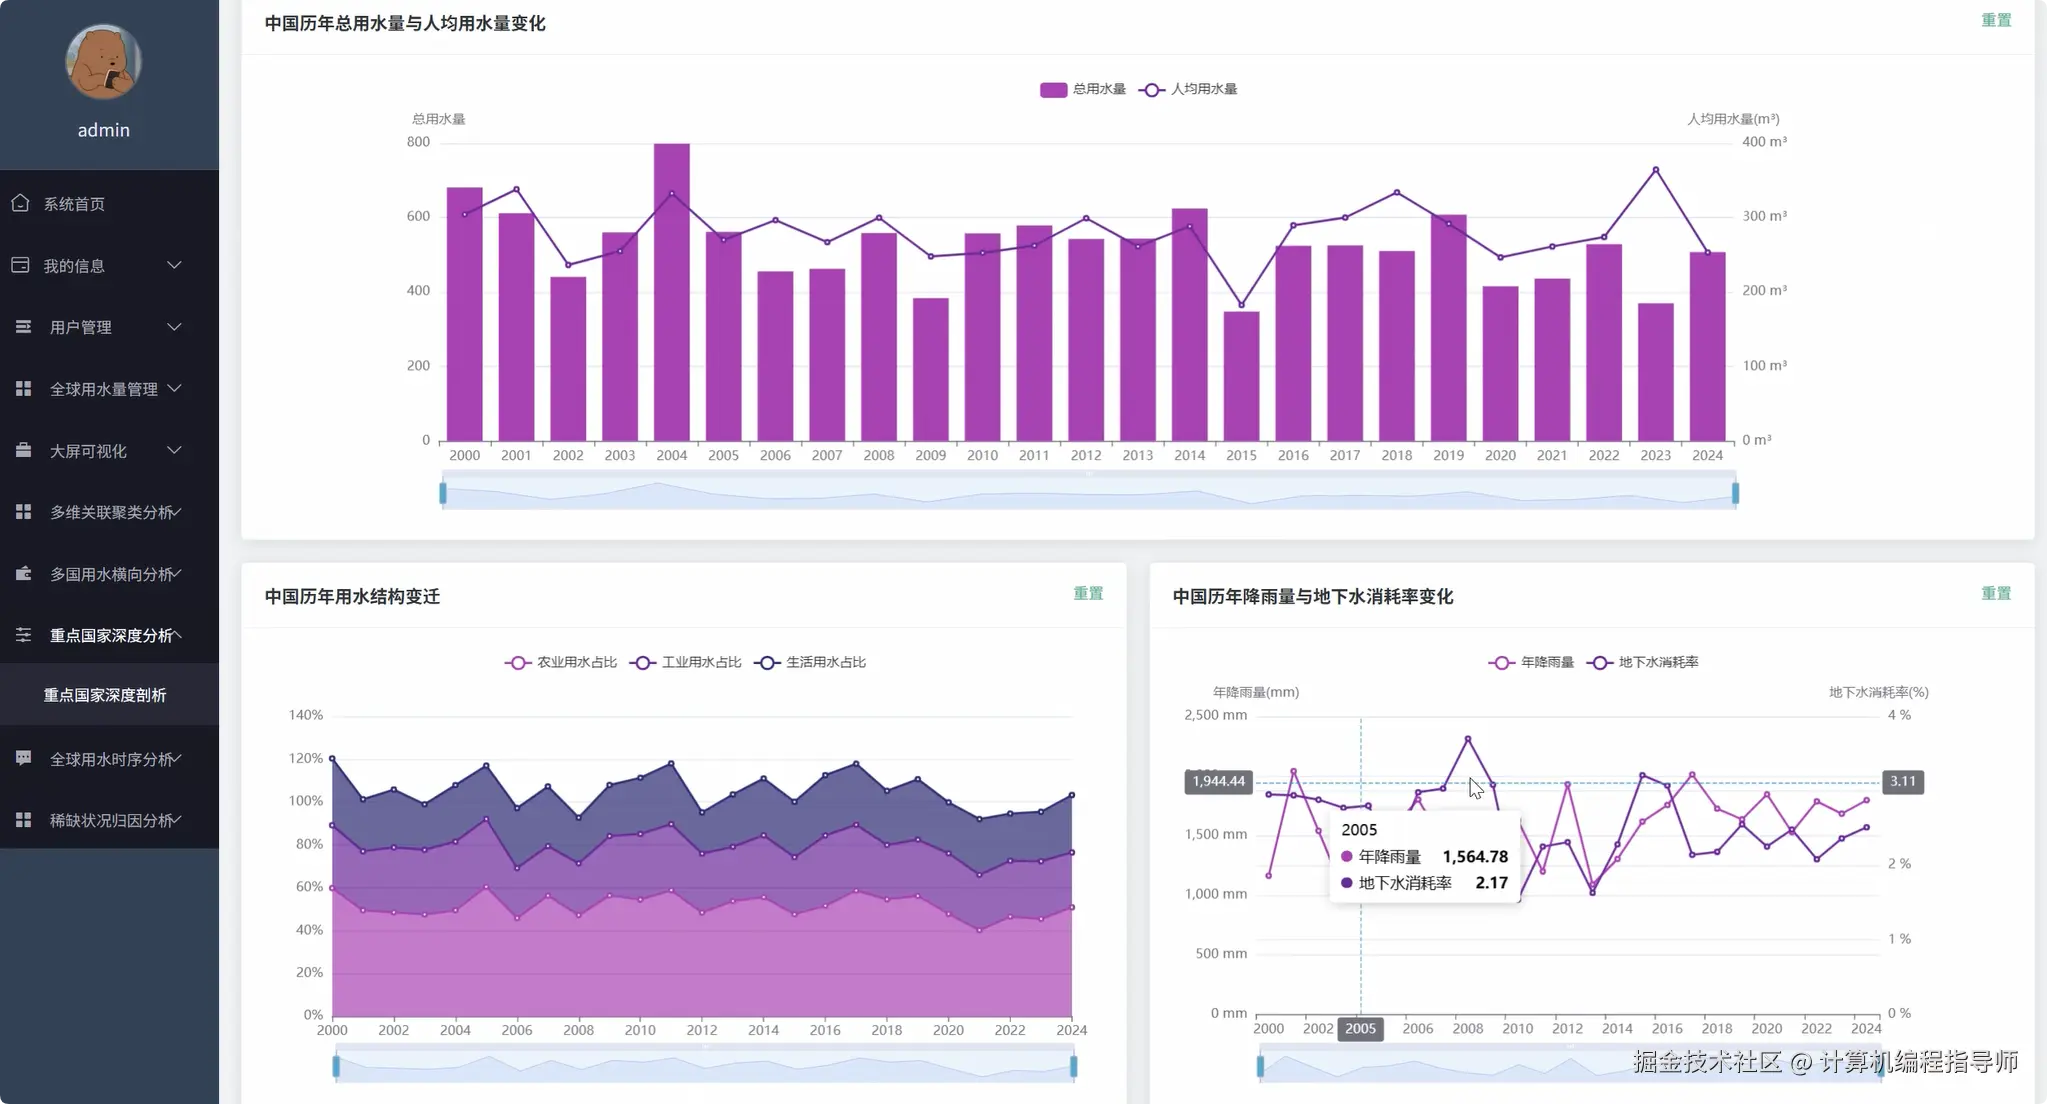Select the 重点国家深度剖析 submenu item

coord(105,695)
